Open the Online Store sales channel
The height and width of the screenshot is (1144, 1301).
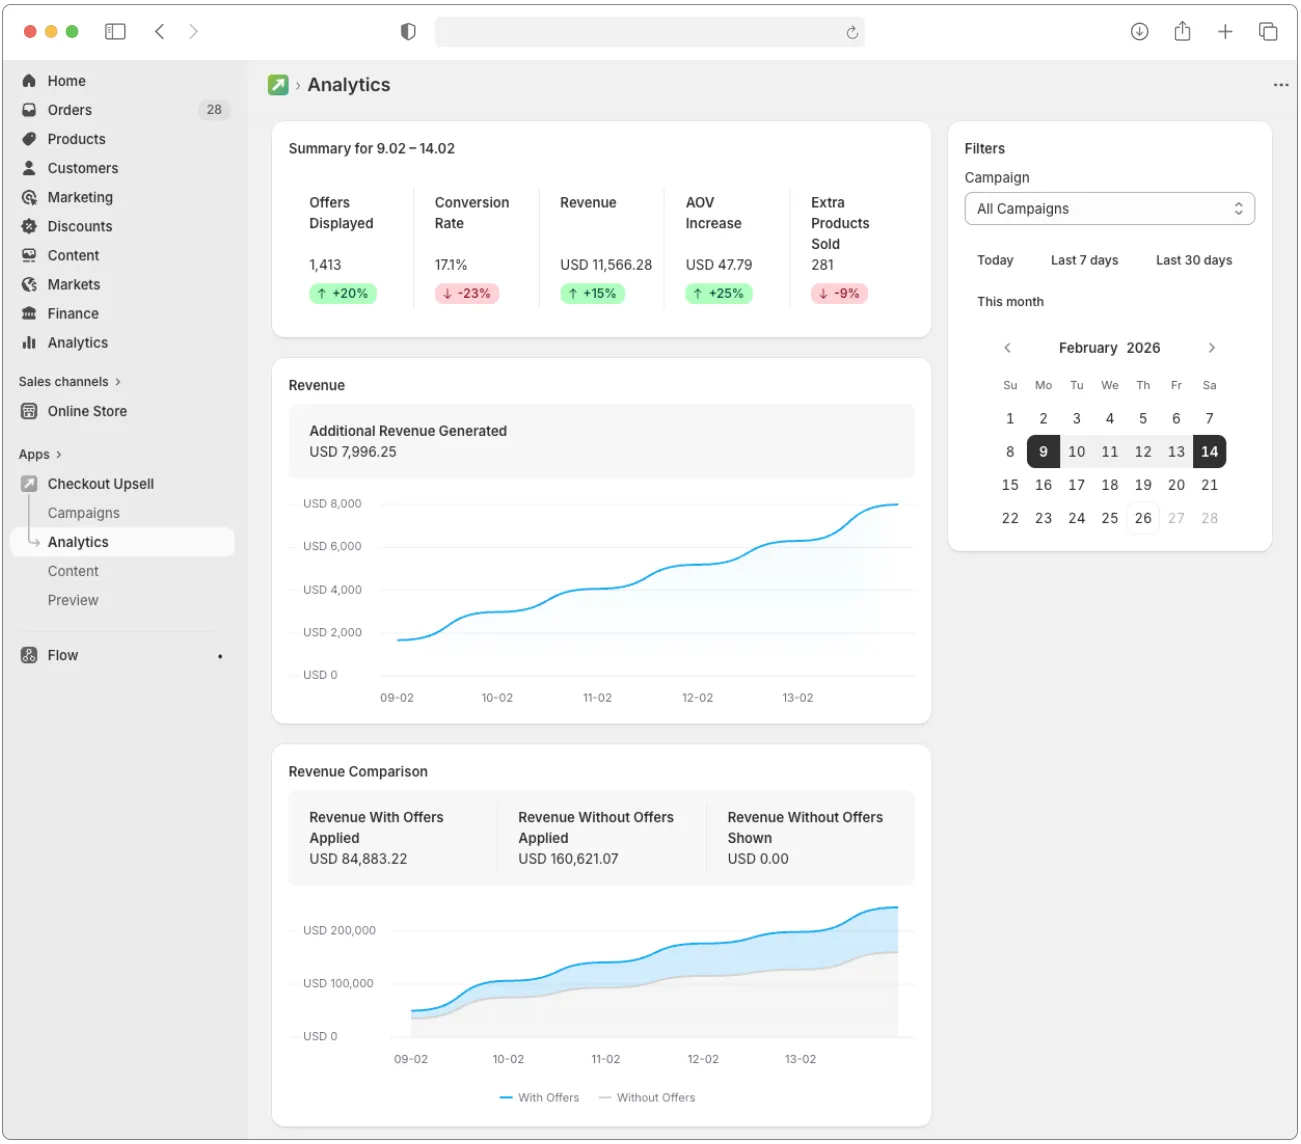click(x=87, y=411)
